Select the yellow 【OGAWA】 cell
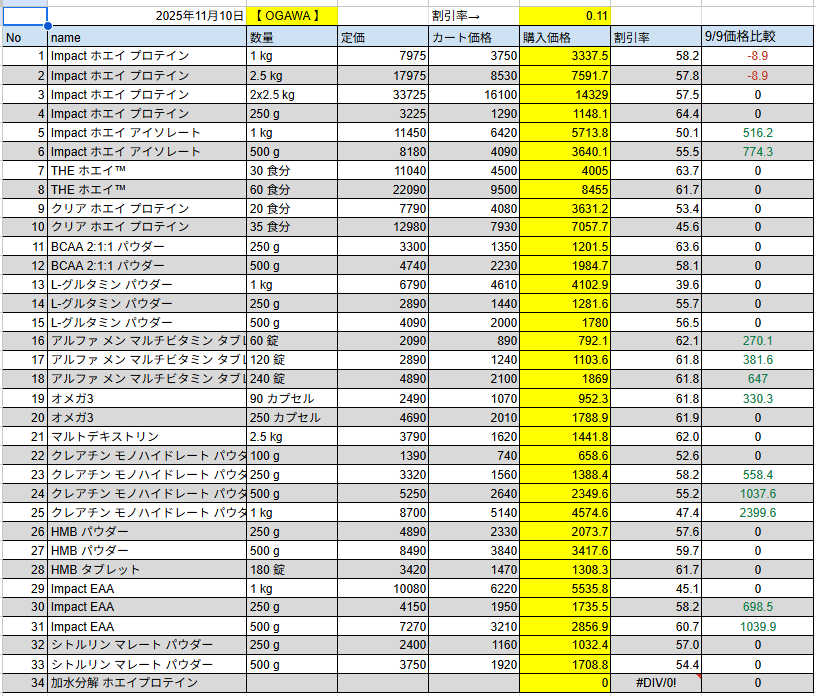 coord(291,16)
